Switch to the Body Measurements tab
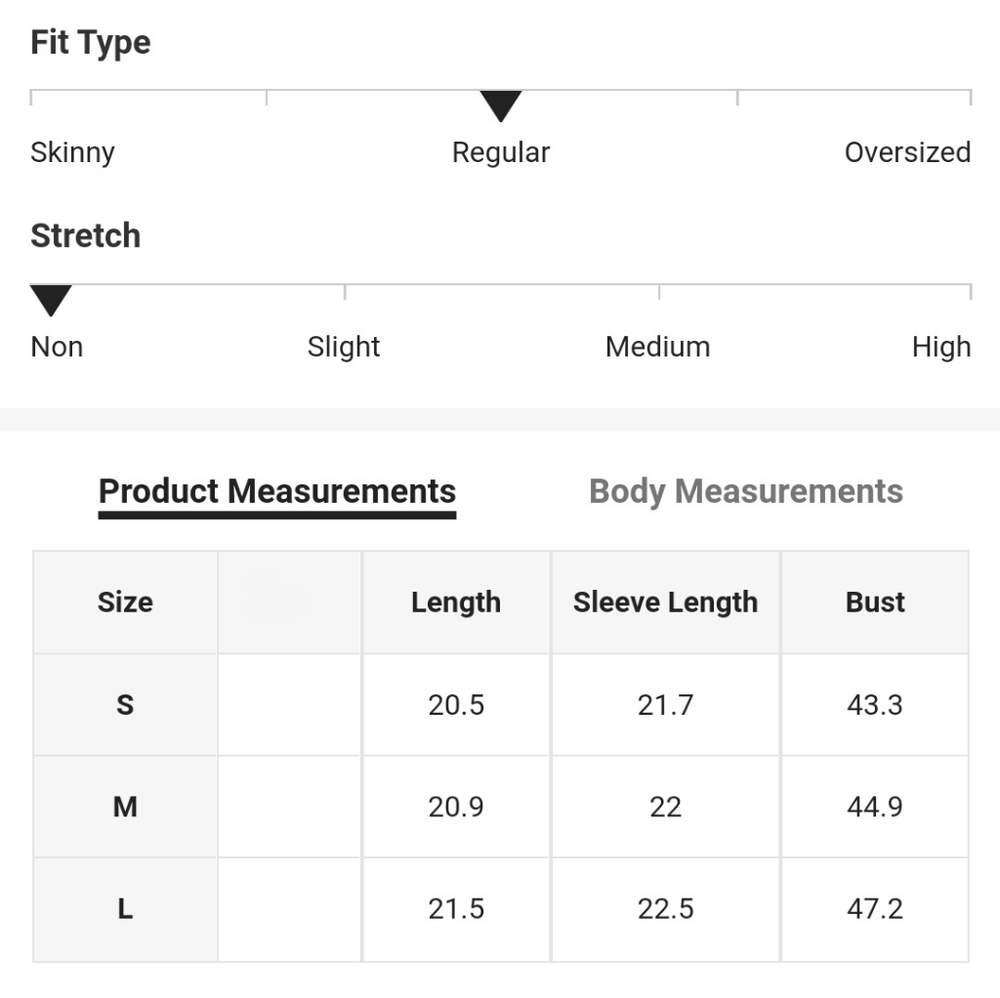Image resolution: width=1000 pixels, height=998 pixels. [x=746, y=492]
